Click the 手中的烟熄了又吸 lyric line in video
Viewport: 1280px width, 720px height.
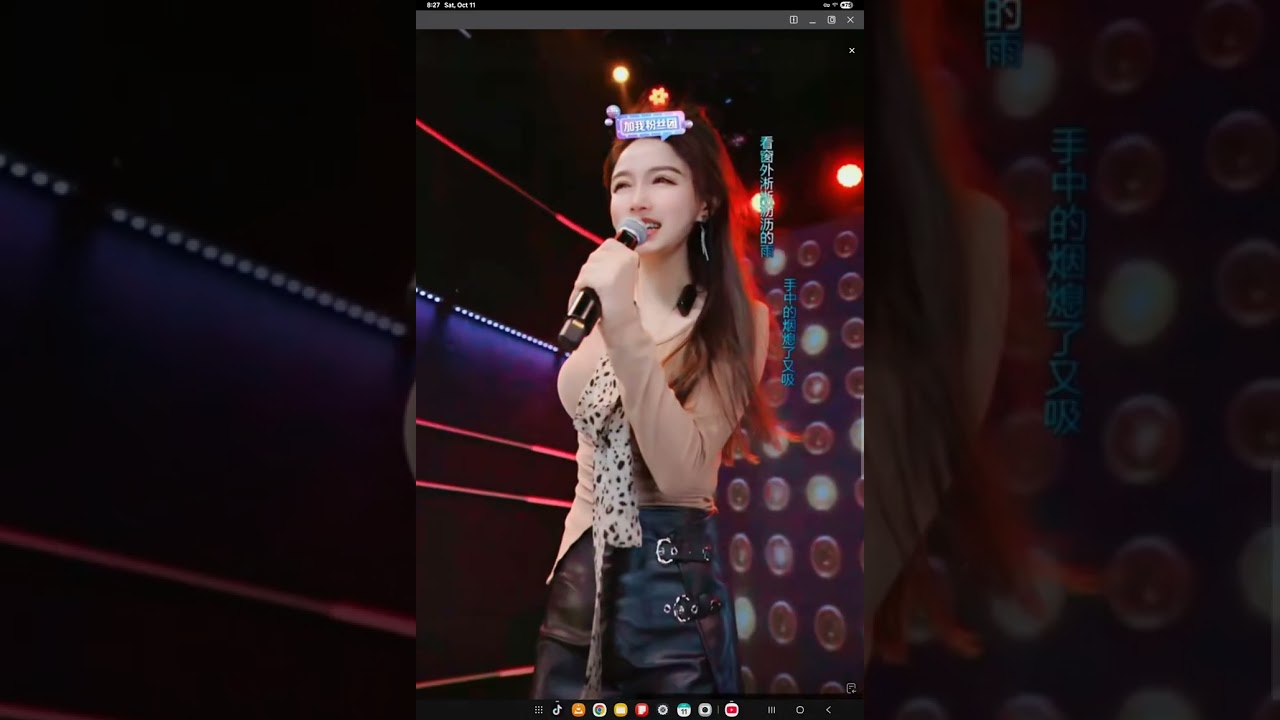click(x=788, y=332)
